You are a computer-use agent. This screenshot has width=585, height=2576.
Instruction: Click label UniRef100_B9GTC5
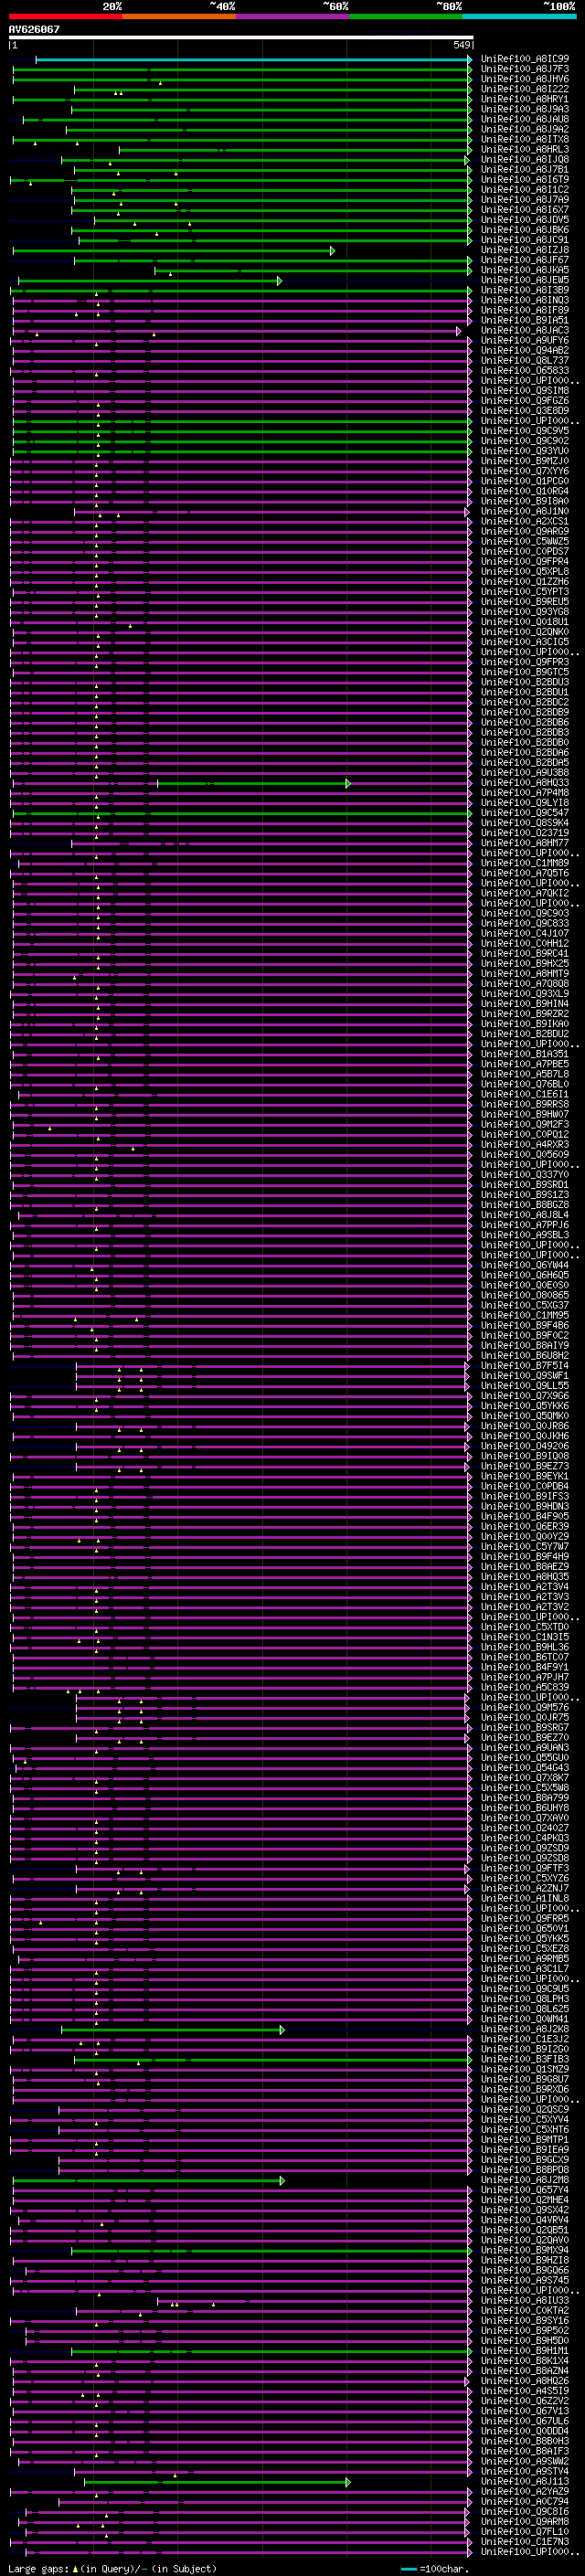525,672
